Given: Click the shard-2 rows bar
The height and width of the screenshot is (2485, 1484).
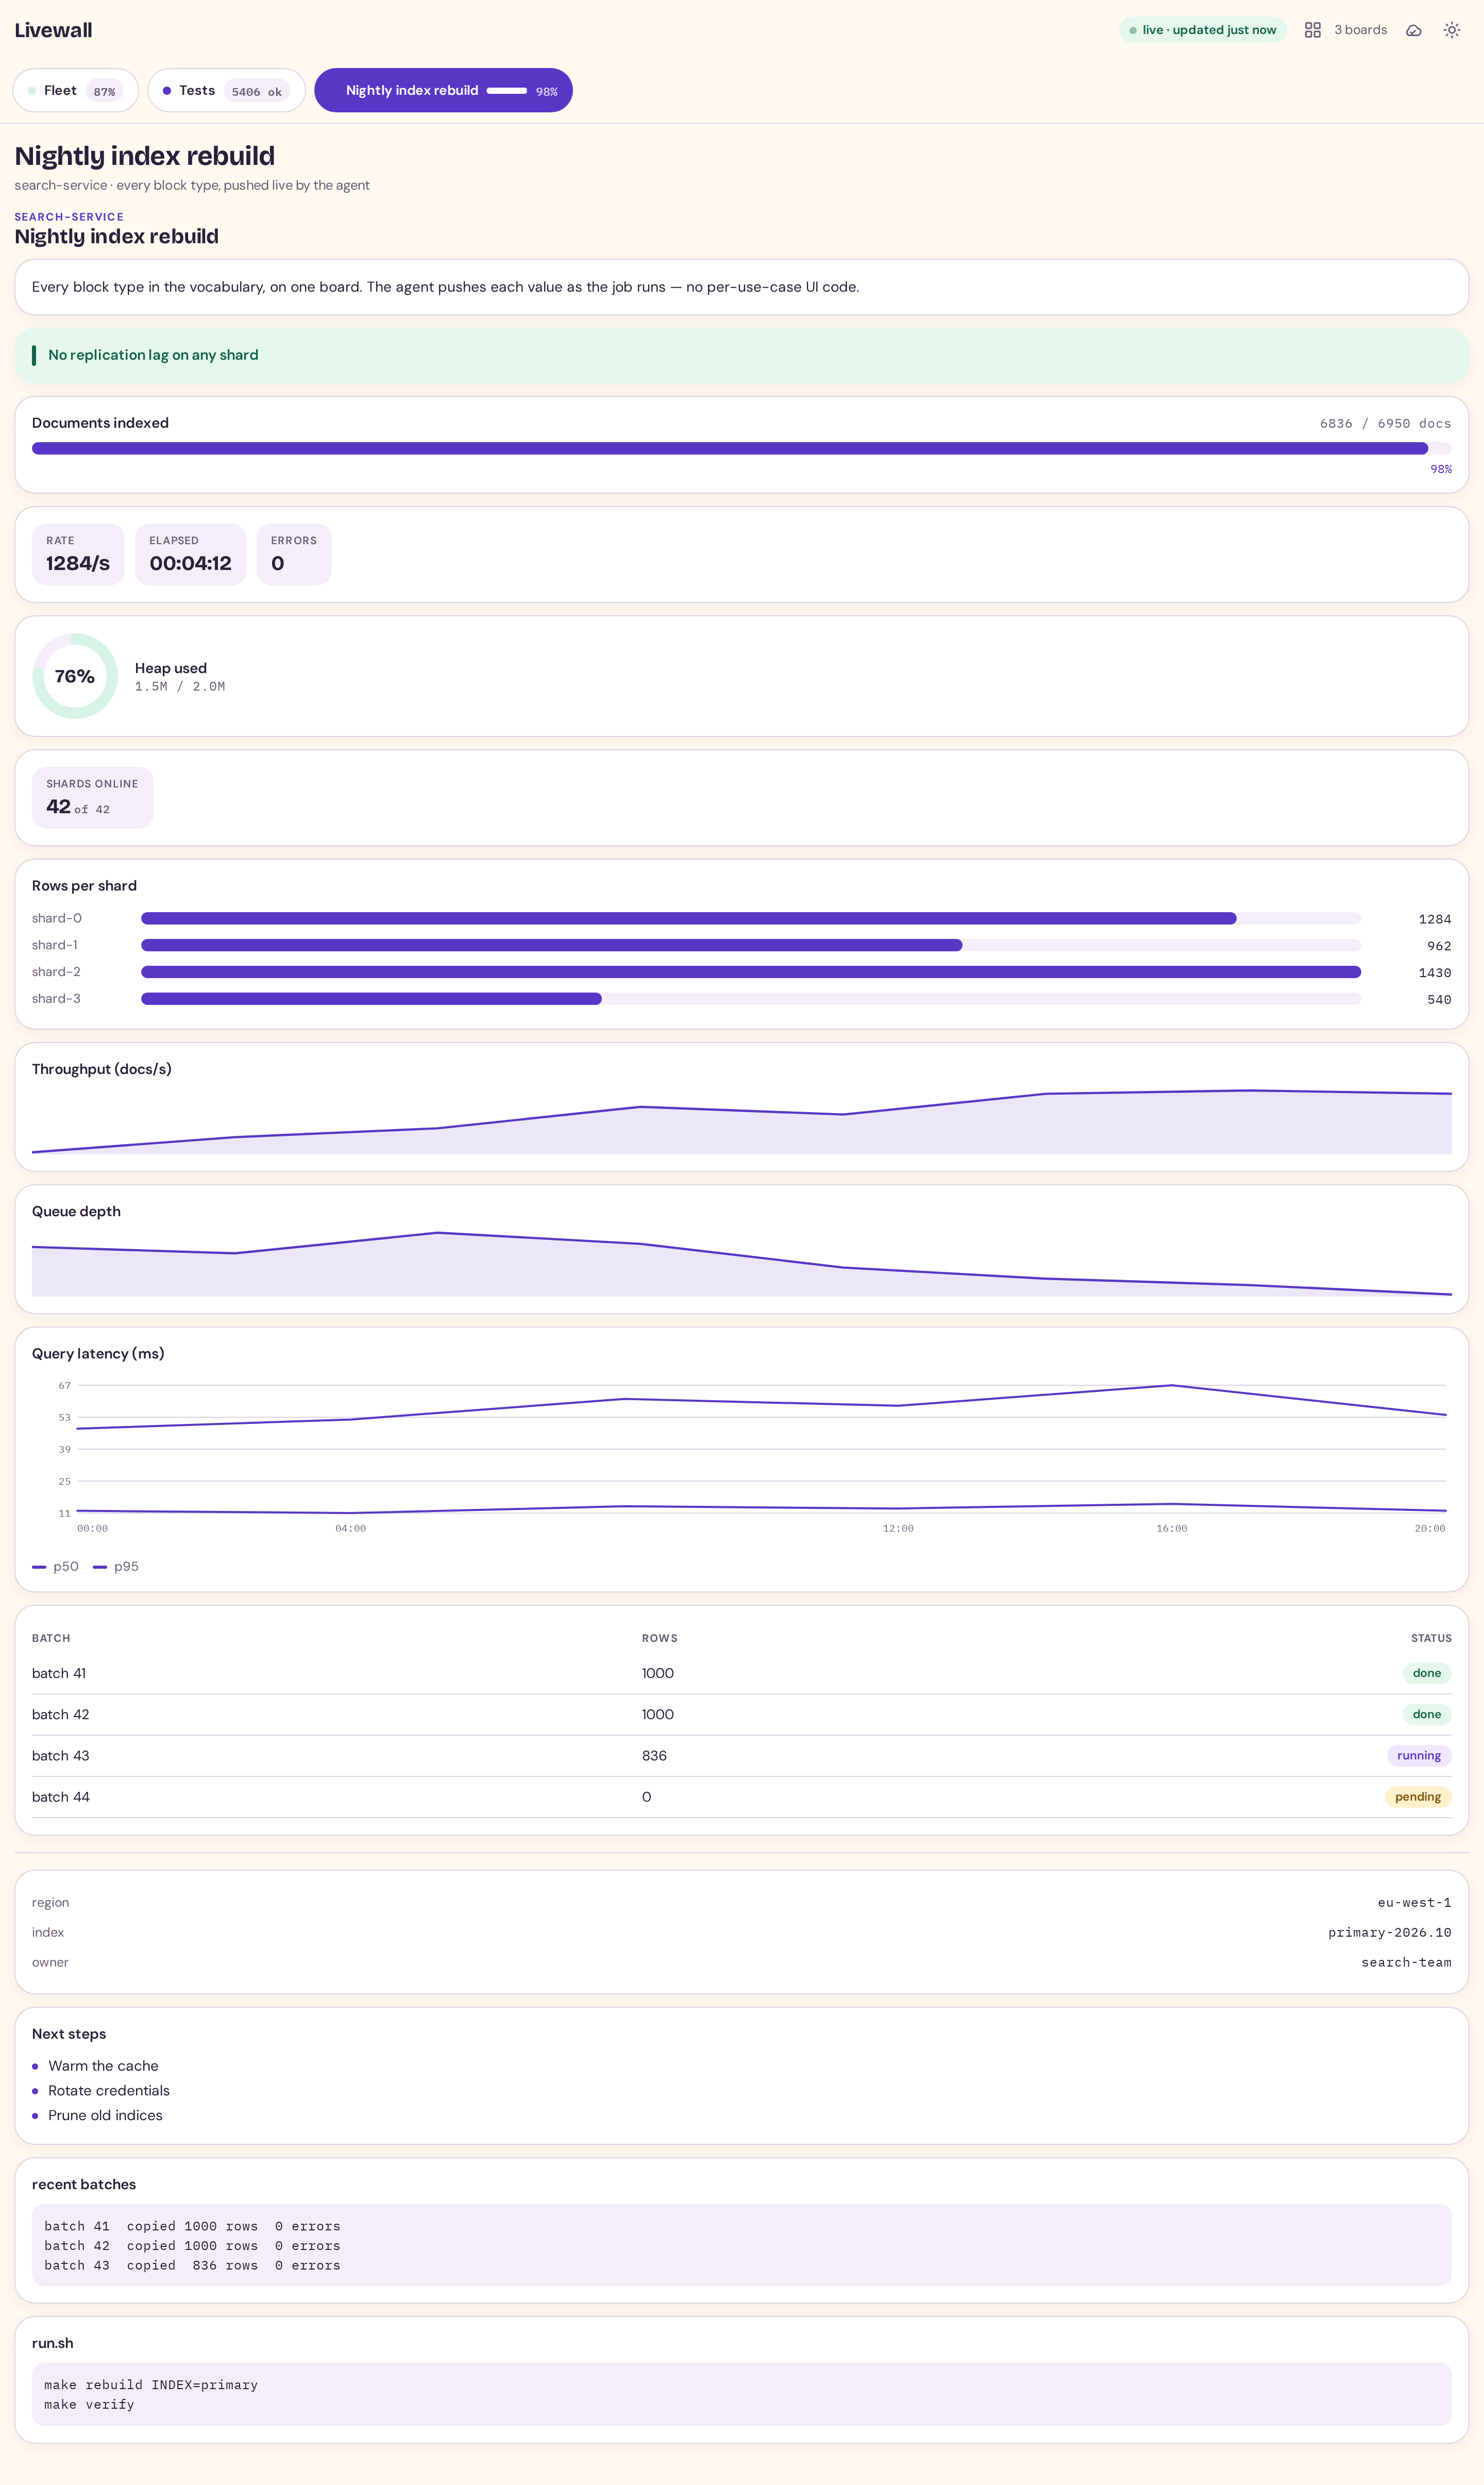Looking at the screenshot, I should [750, 972].
